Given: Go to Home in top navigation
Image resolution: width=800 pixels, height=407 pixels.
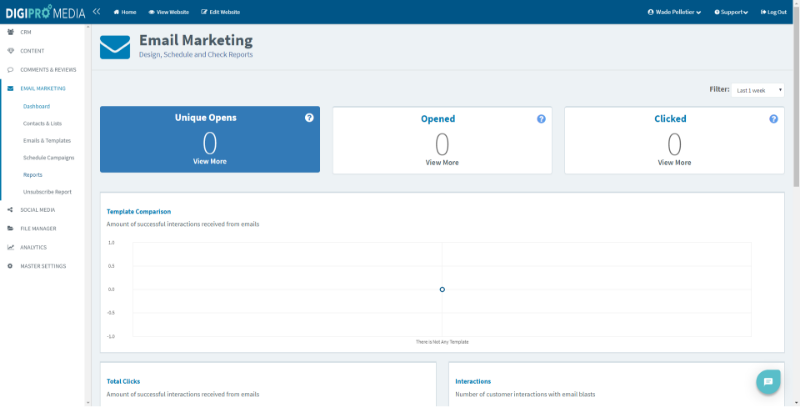Looking at the screenshot, I should [125, 12].
